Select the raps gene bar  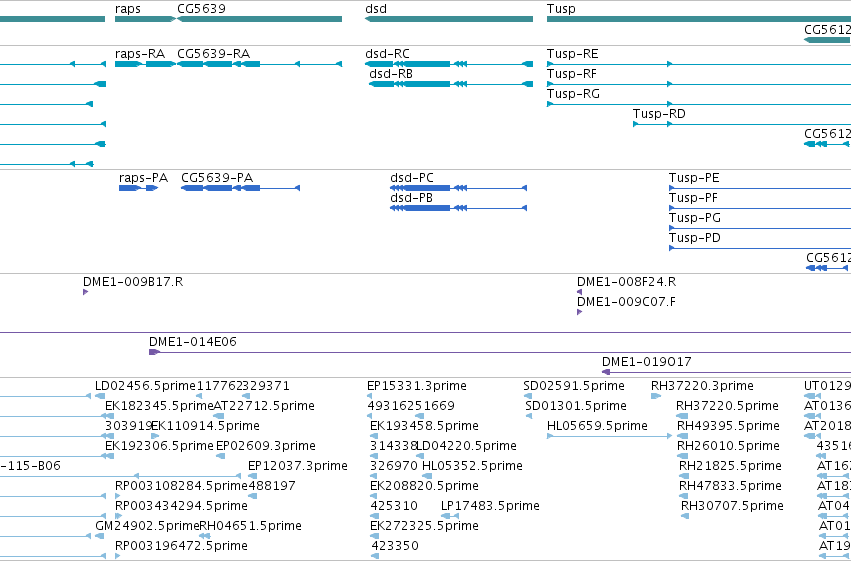[x=145, y=19]
